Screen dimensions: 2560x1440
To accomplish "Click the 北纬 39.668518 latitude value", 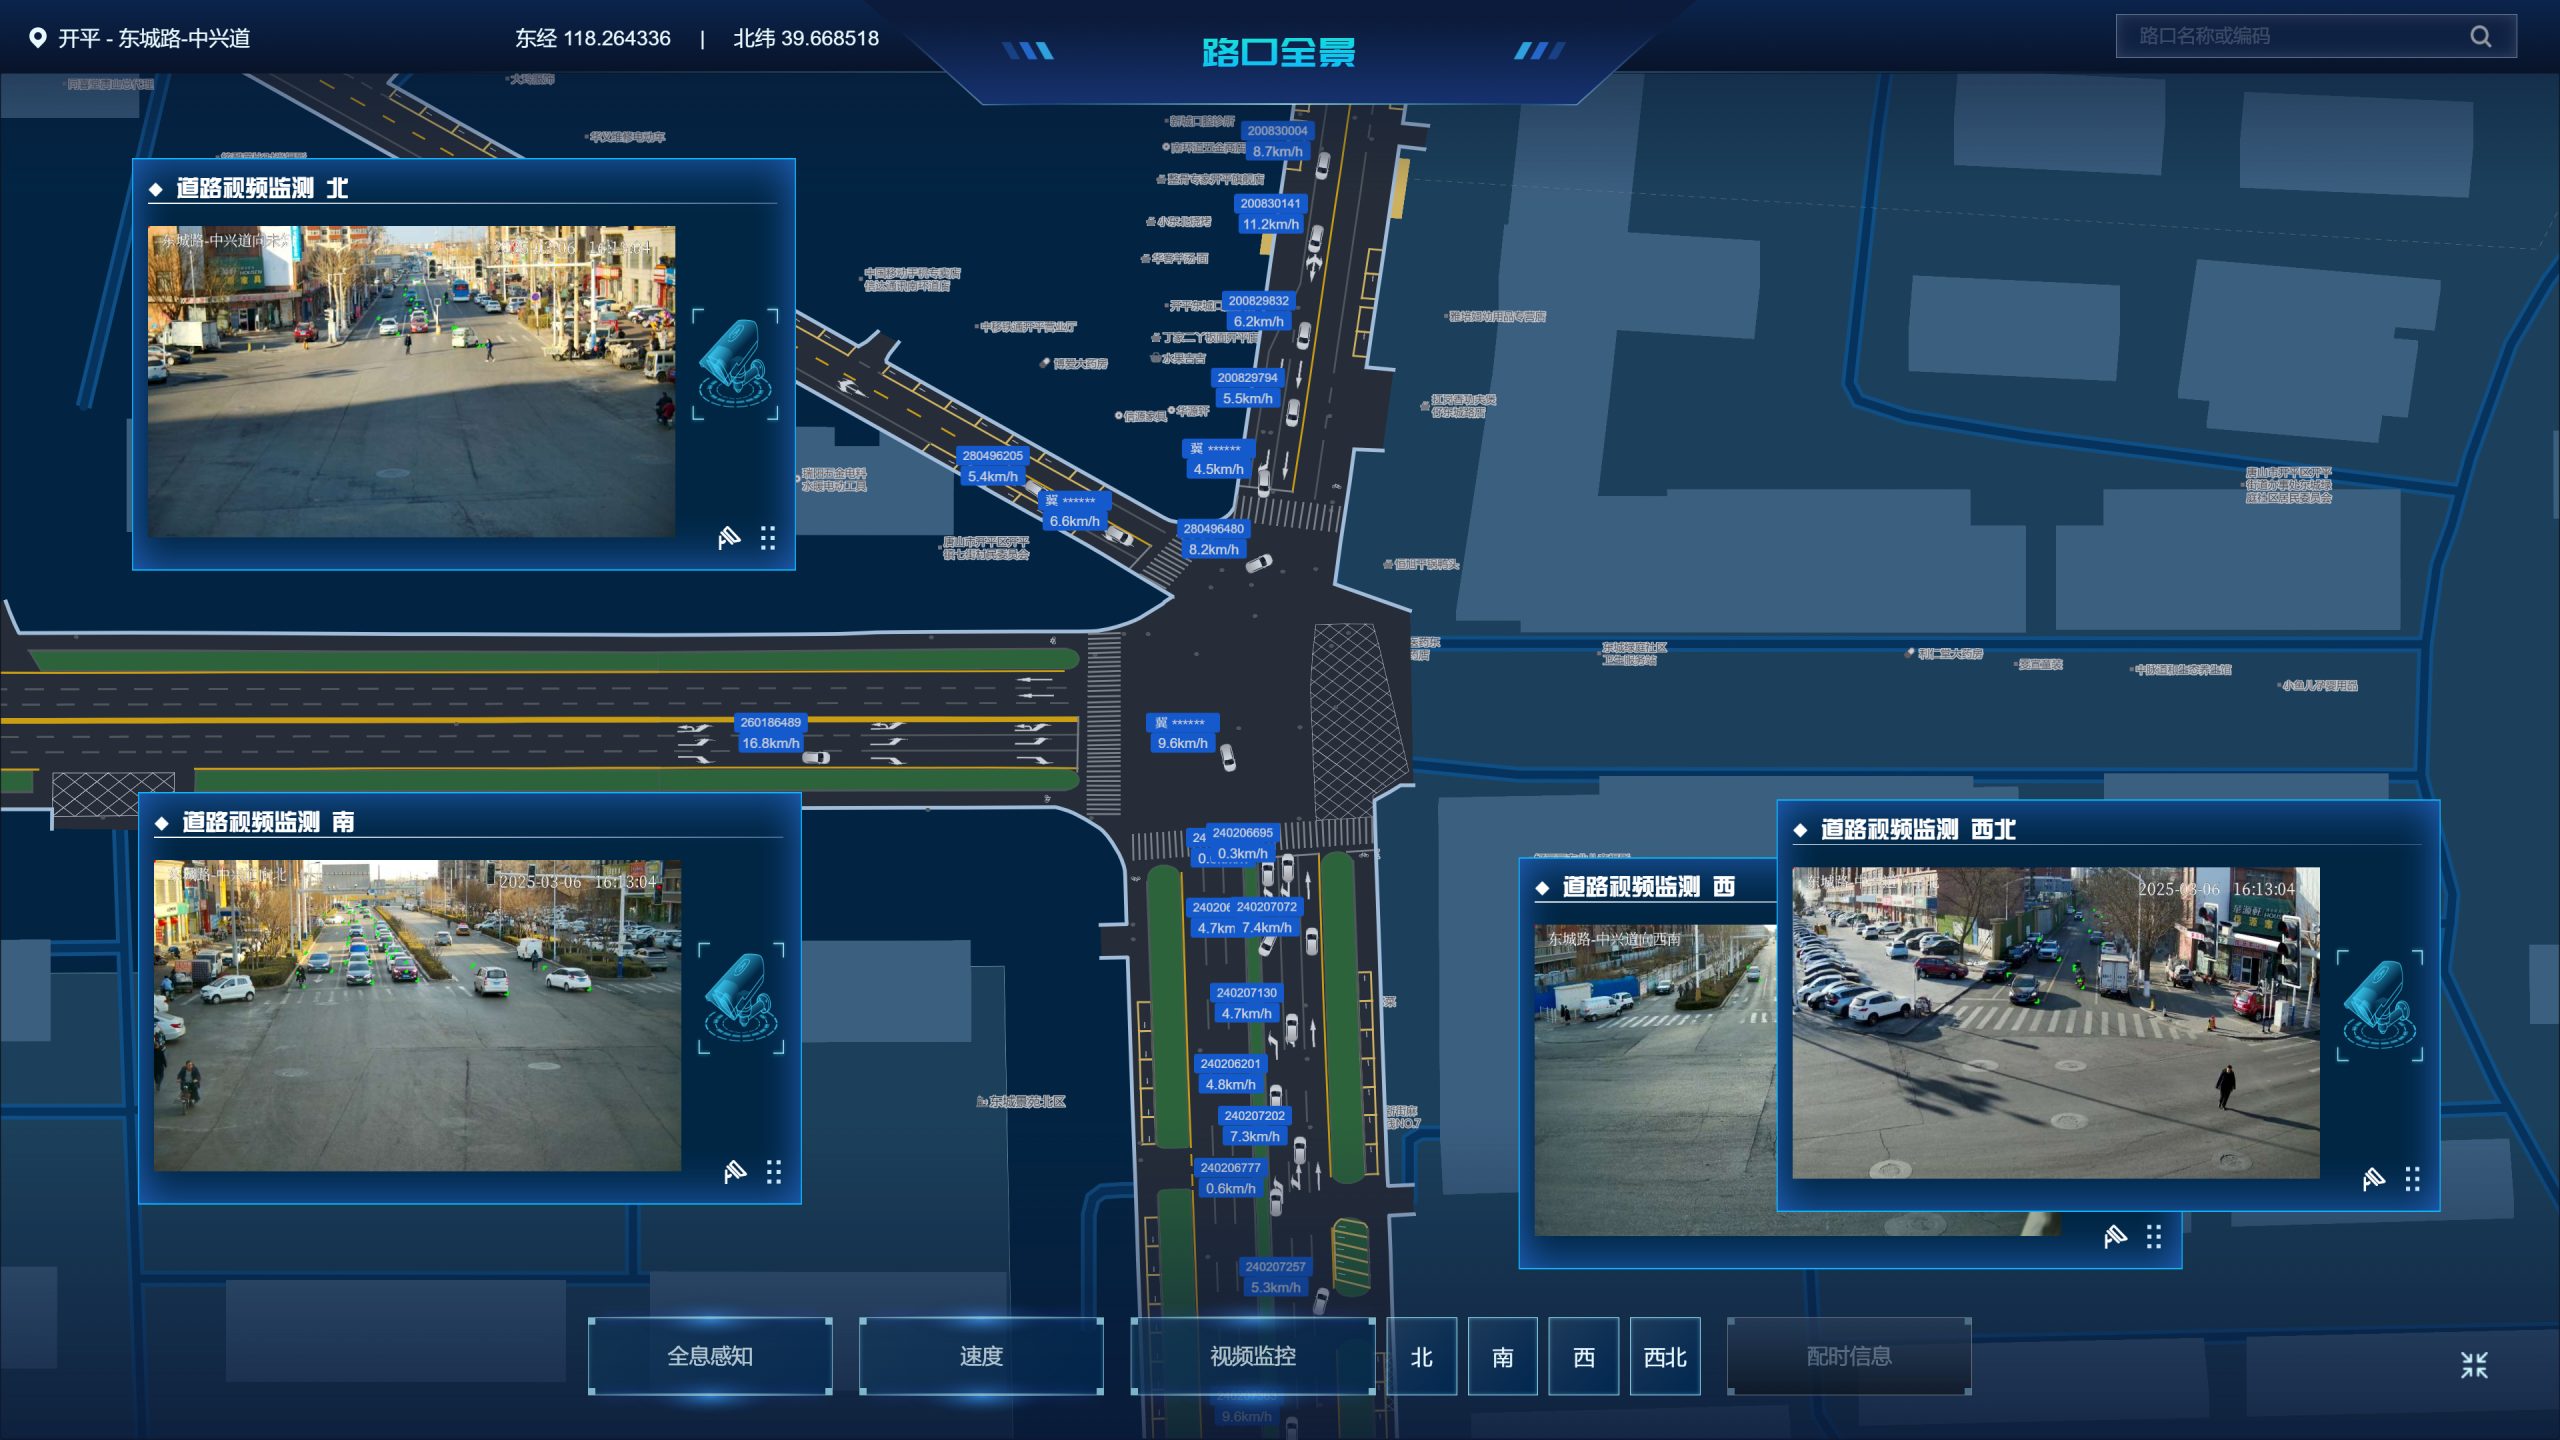I will (806, 38).
